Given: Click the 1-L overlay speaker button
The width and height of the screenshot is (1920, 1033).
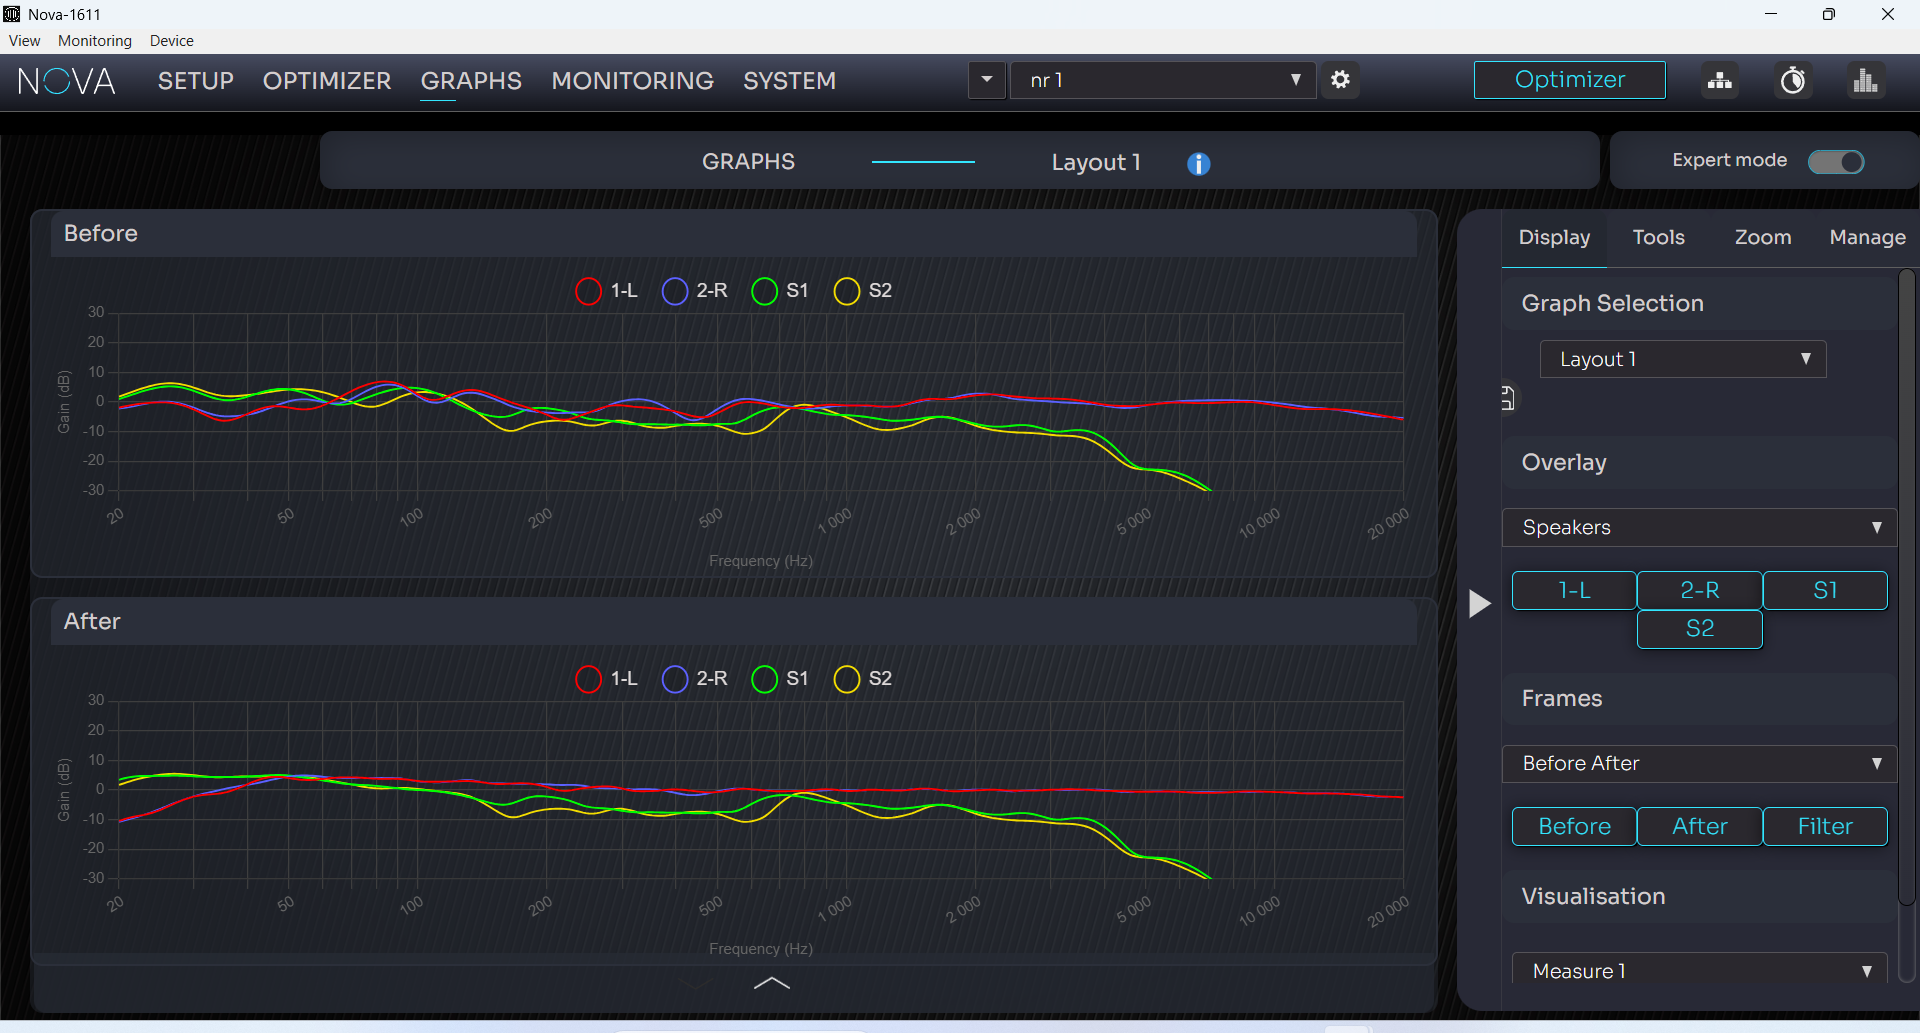Looking at the screenshot, I should 1574,591.
